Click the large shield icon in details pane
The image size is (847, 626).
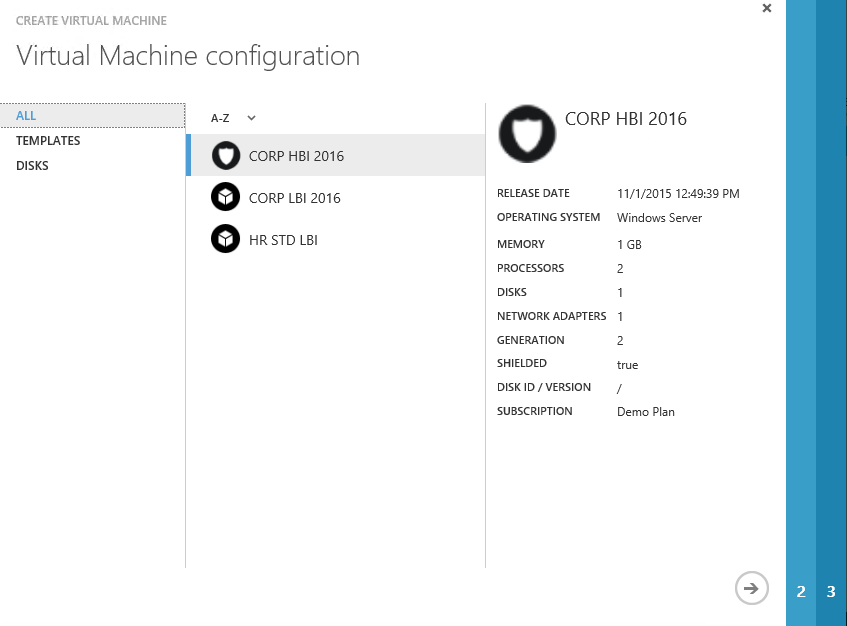click(527, 134)
